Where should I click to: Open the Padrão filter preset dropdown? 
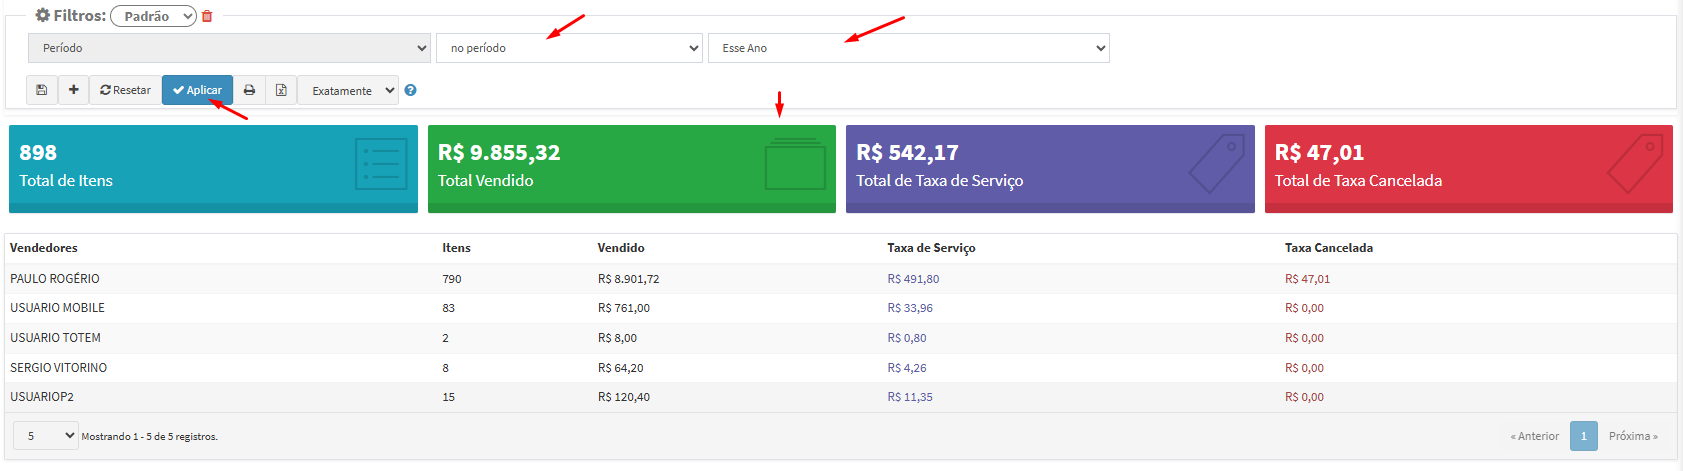pos(153,16)
